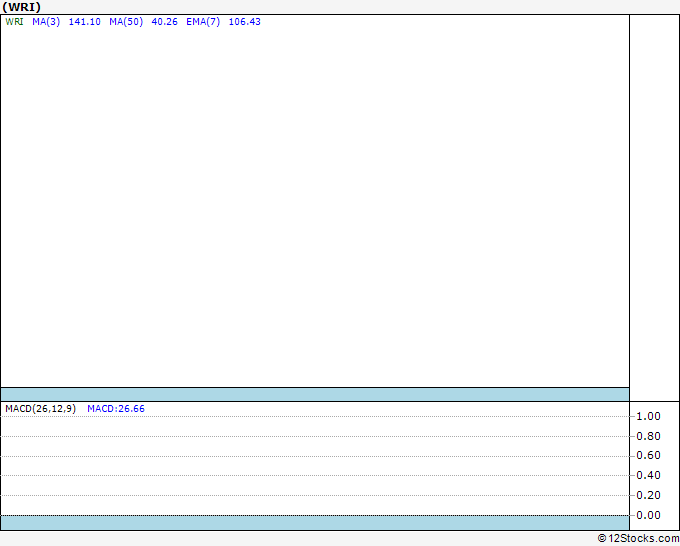Click the 141.10 moving average value
Image resolution: width=680 pixels, height=546 pixels.
pos(85,22)
